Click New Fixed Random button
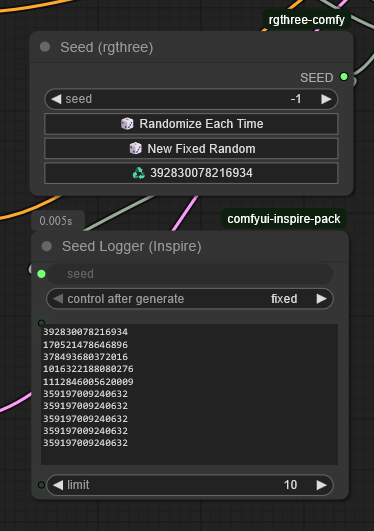The width and height of the screenshot is (374, 531). [191, 149]
